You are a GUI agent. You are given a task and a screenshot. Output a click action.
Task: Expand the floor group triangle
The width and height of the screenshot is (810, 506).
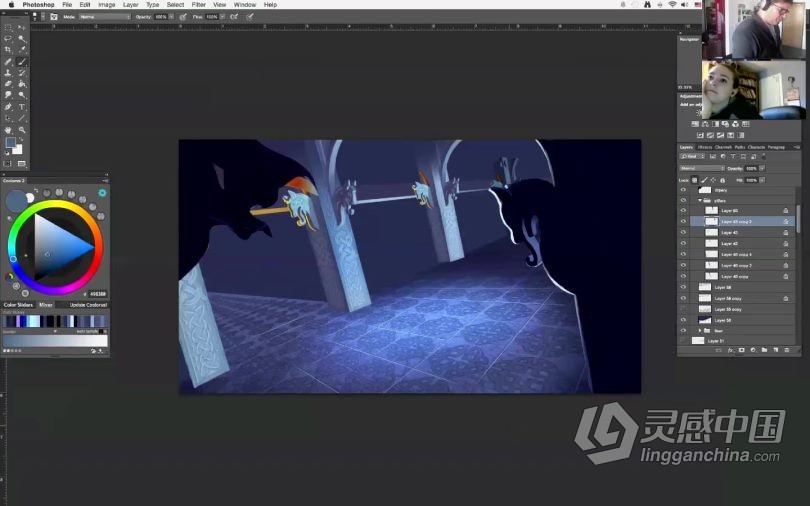click(700, 330)
